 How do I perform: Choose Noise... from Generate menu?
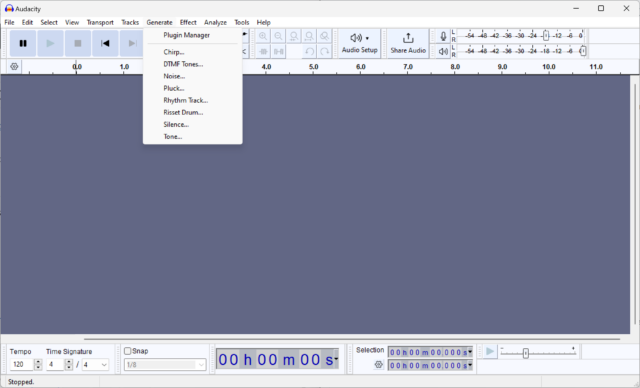tap(193, 76)
